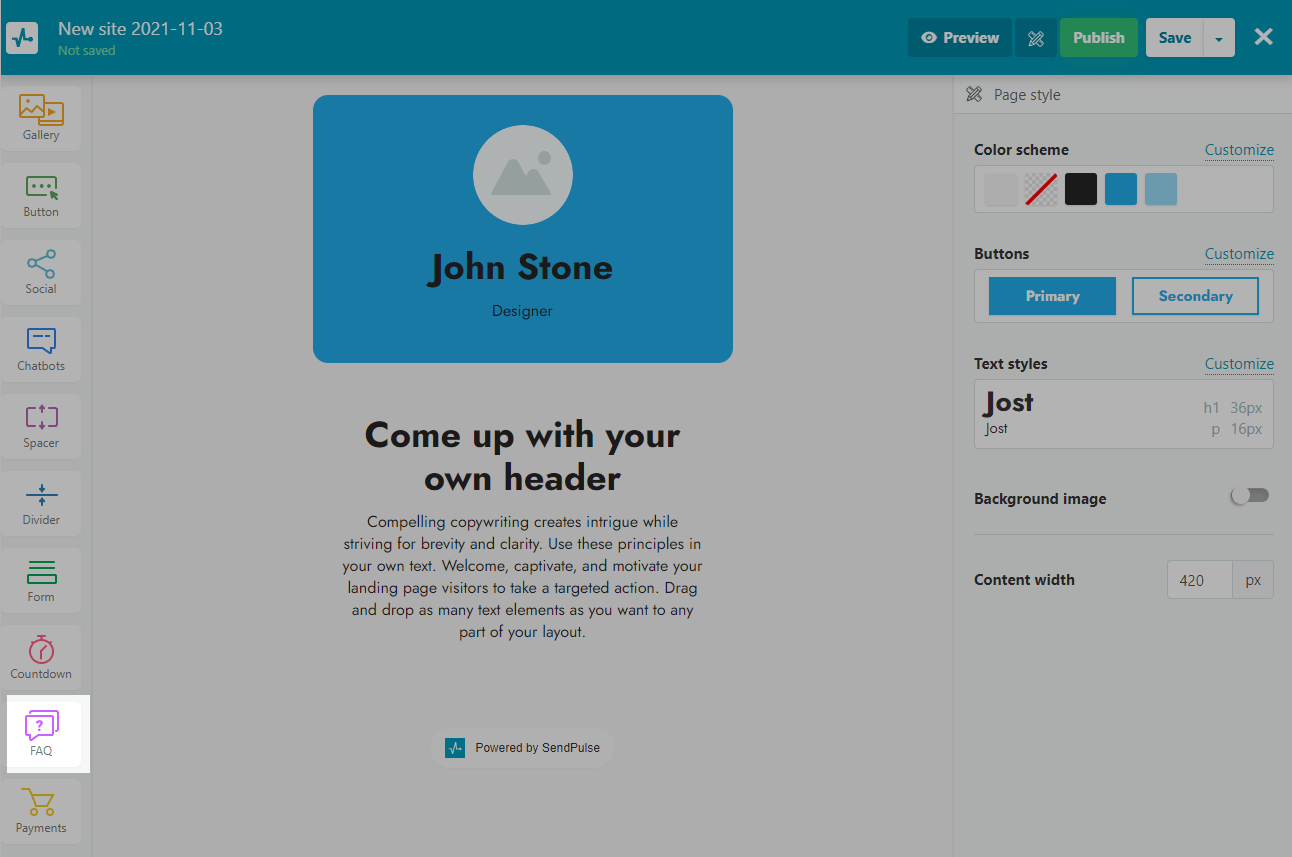Viewport: 1292px width, 857px height.
Task: Pick the Spacer widget icon
Action: (41, 426)
